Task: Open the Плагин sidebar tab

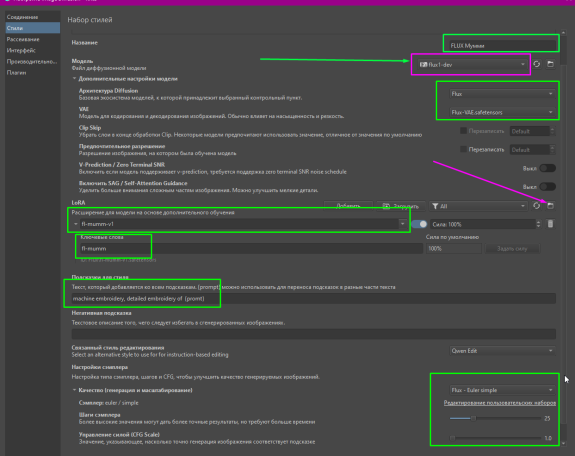Action: pos(17,73)
